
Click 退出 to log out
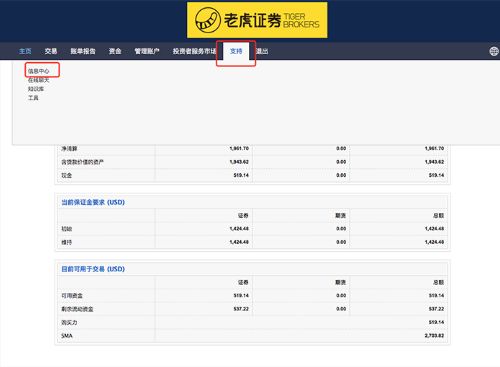(262, 51)
